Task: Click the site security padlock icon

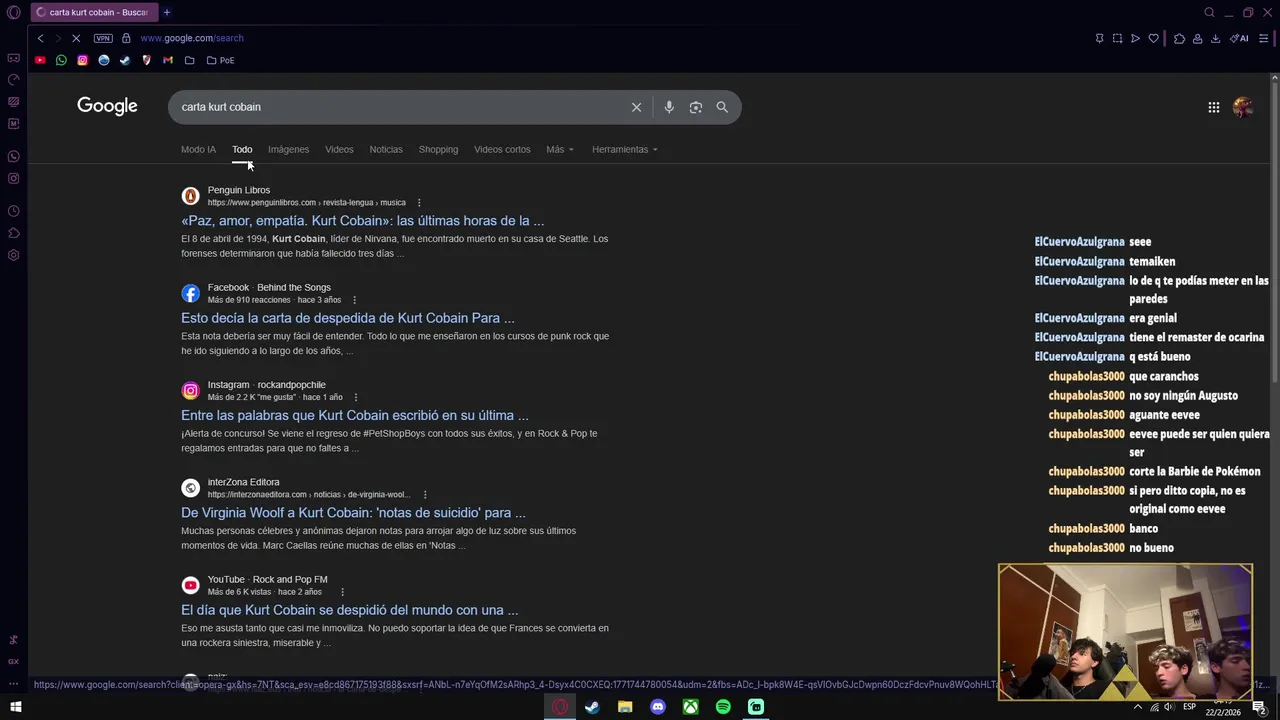Action: point(126,38)
